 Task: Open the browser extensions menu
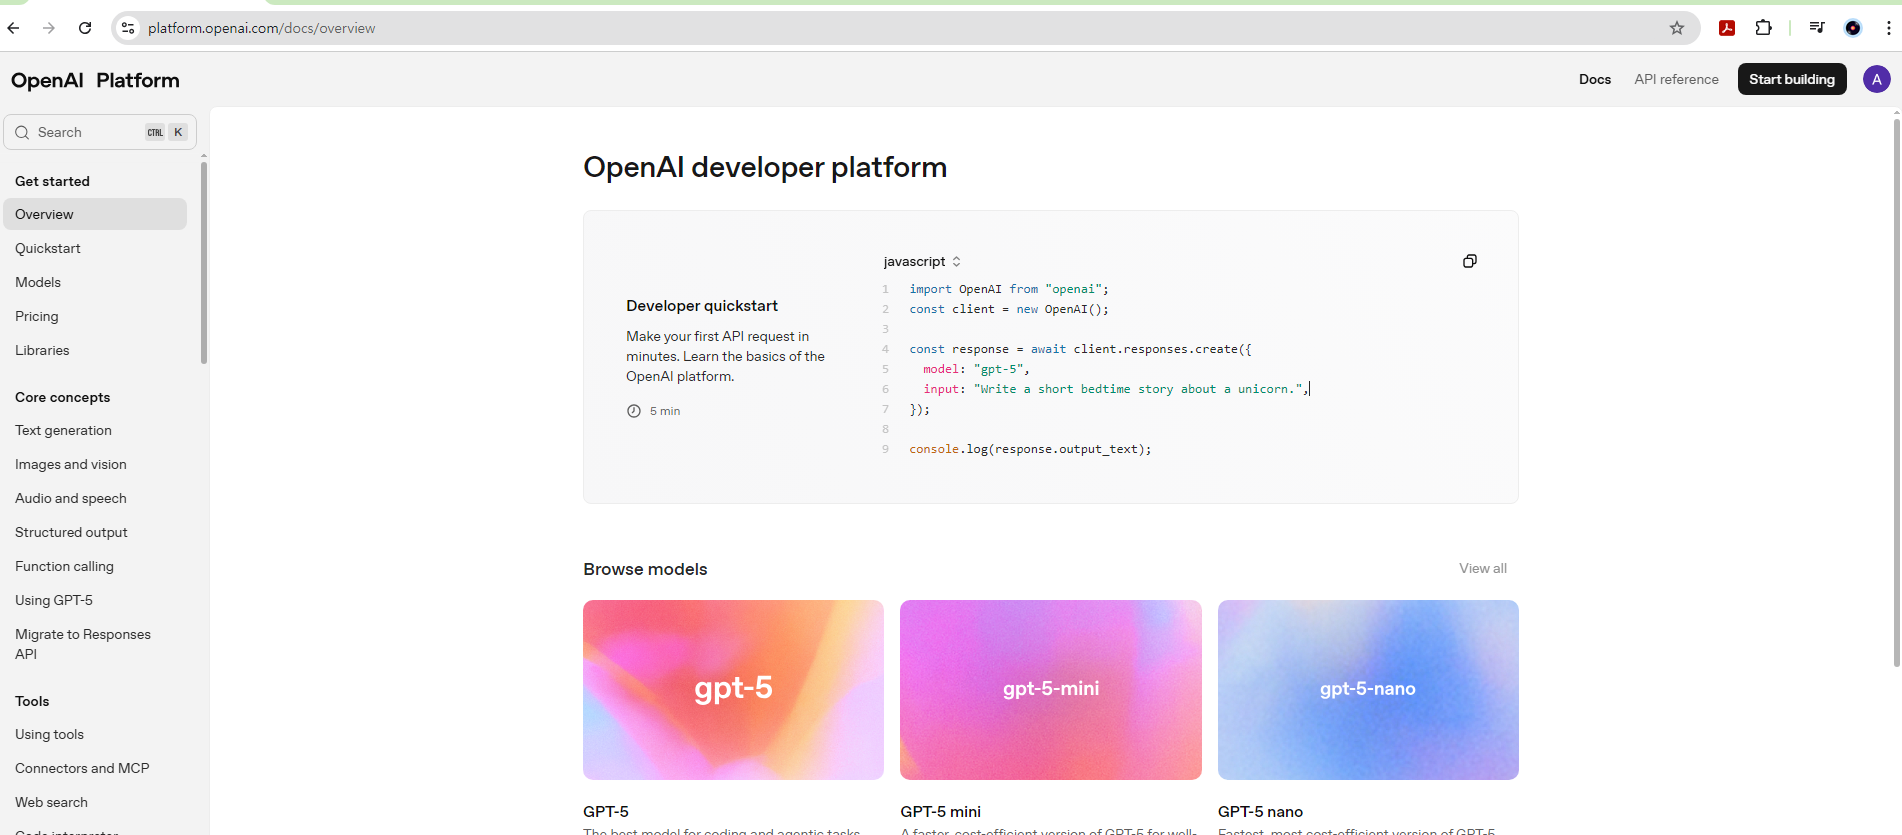click(1764, 28)
